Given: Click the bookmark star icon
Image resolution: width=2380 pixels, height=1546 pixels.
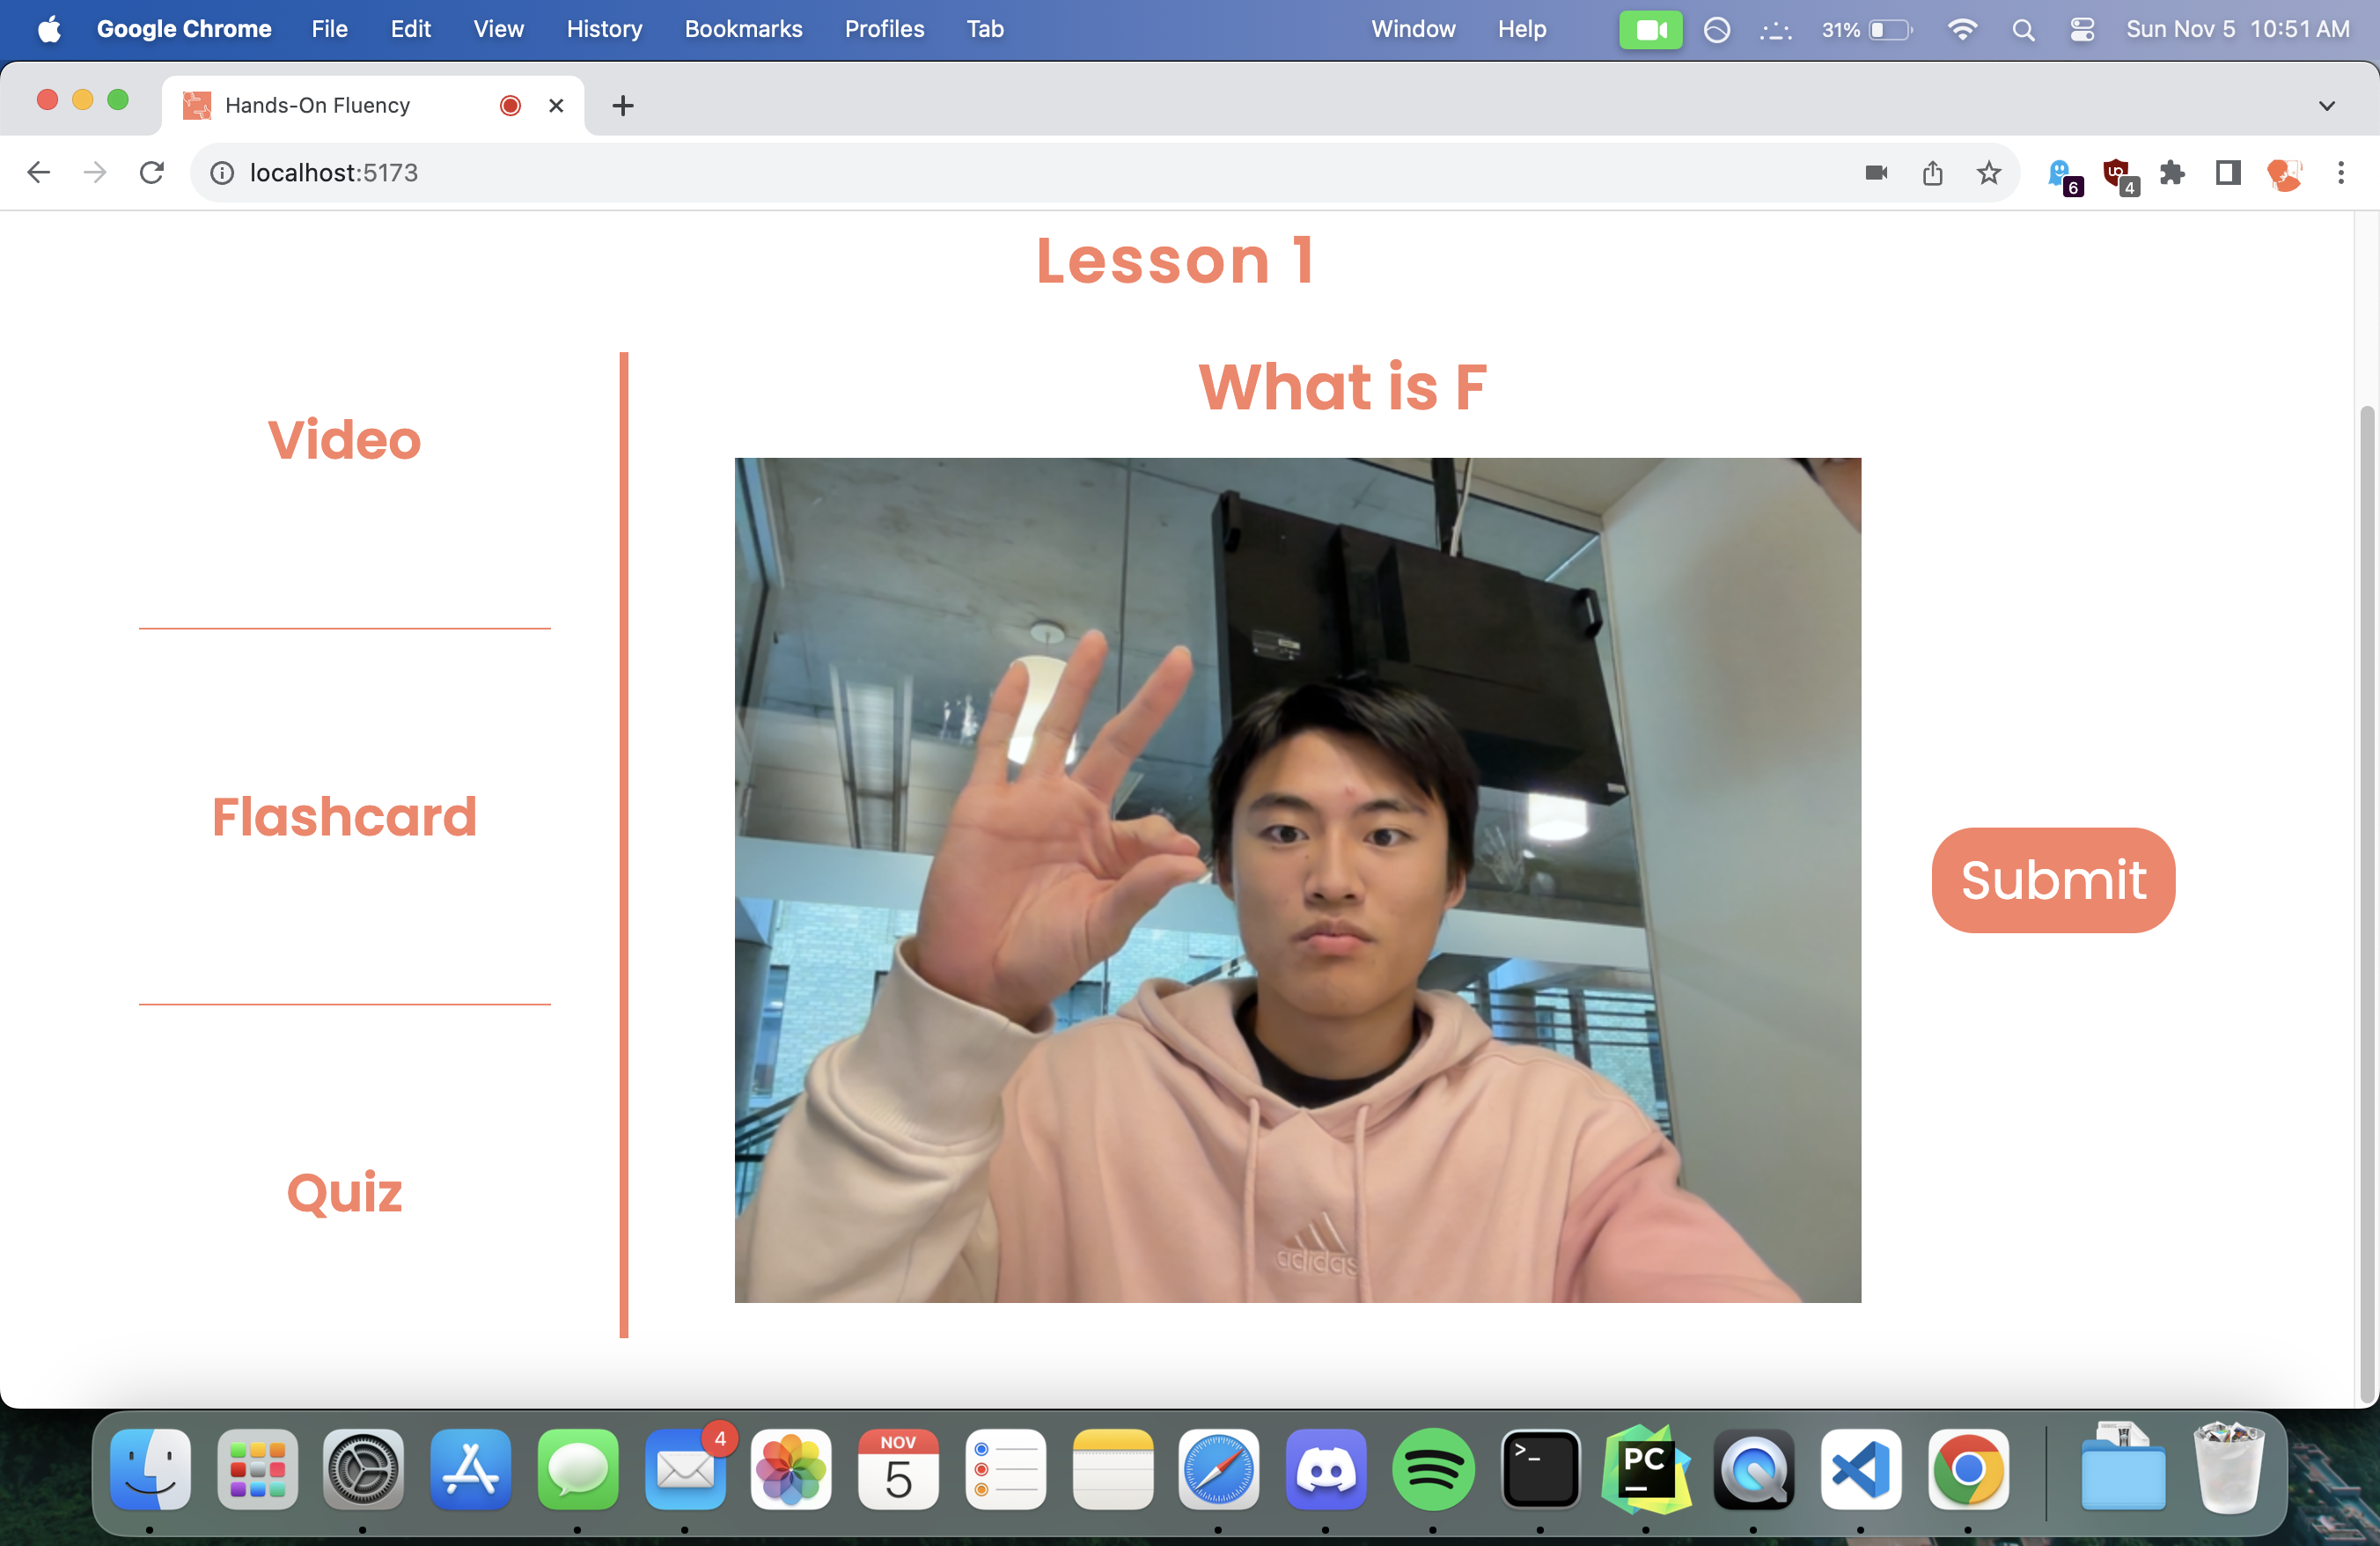Looking at the screenshot, I should [x=1988, y=173].
